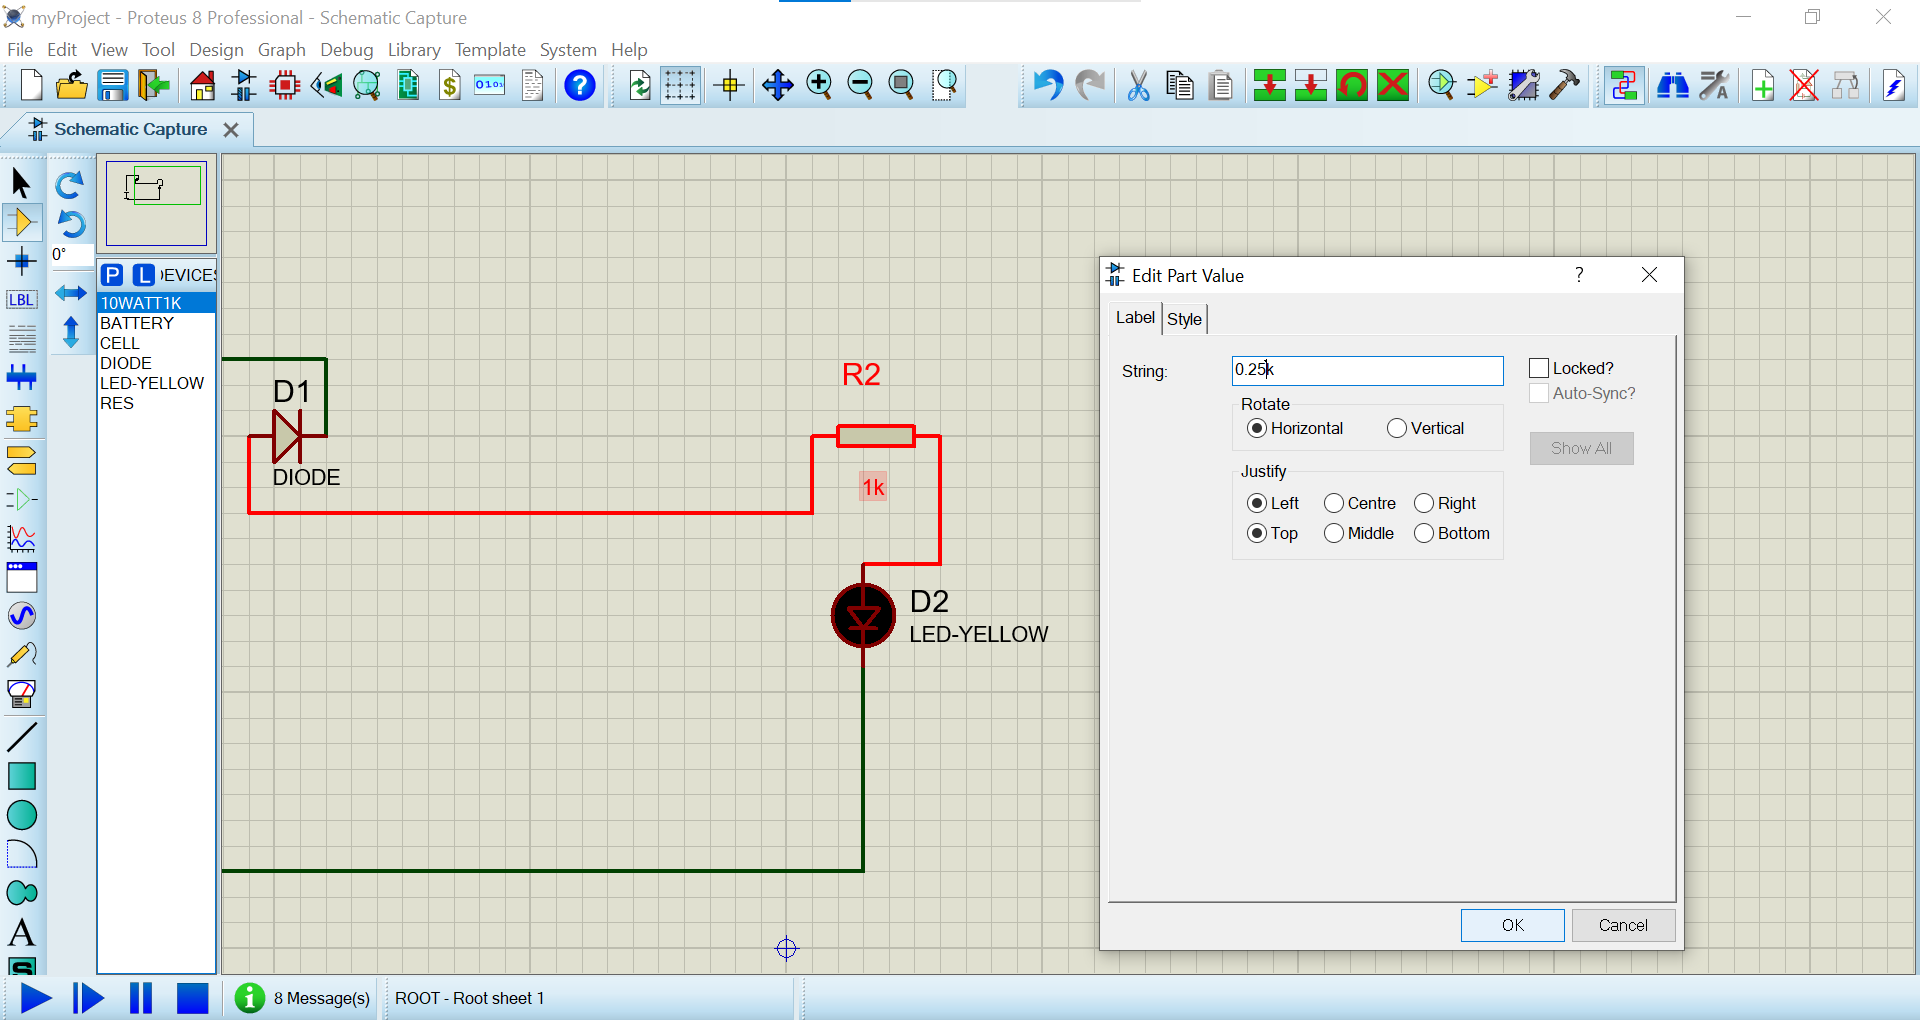Enable the Locked? checkbox

(x=1539, y=368)
